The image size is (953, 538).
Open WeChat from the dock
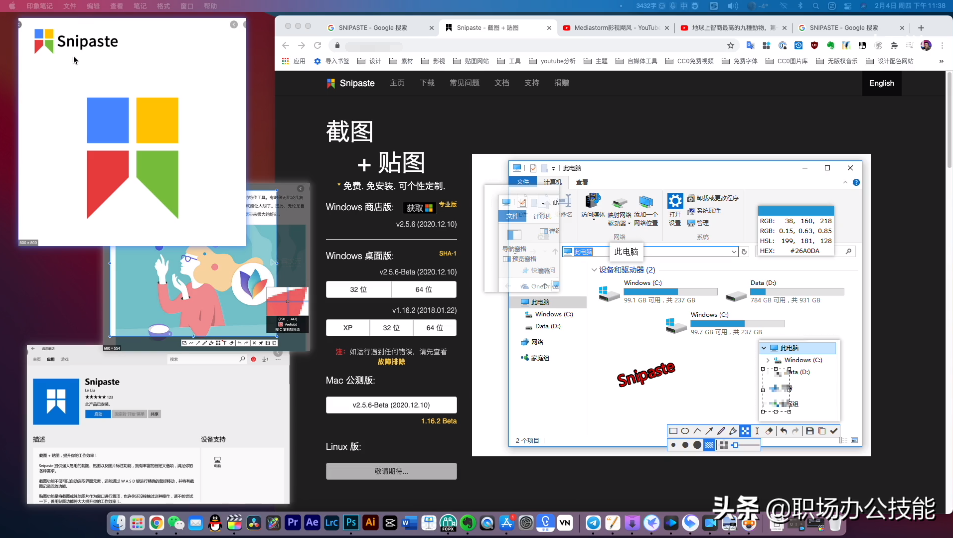point(176,523)
